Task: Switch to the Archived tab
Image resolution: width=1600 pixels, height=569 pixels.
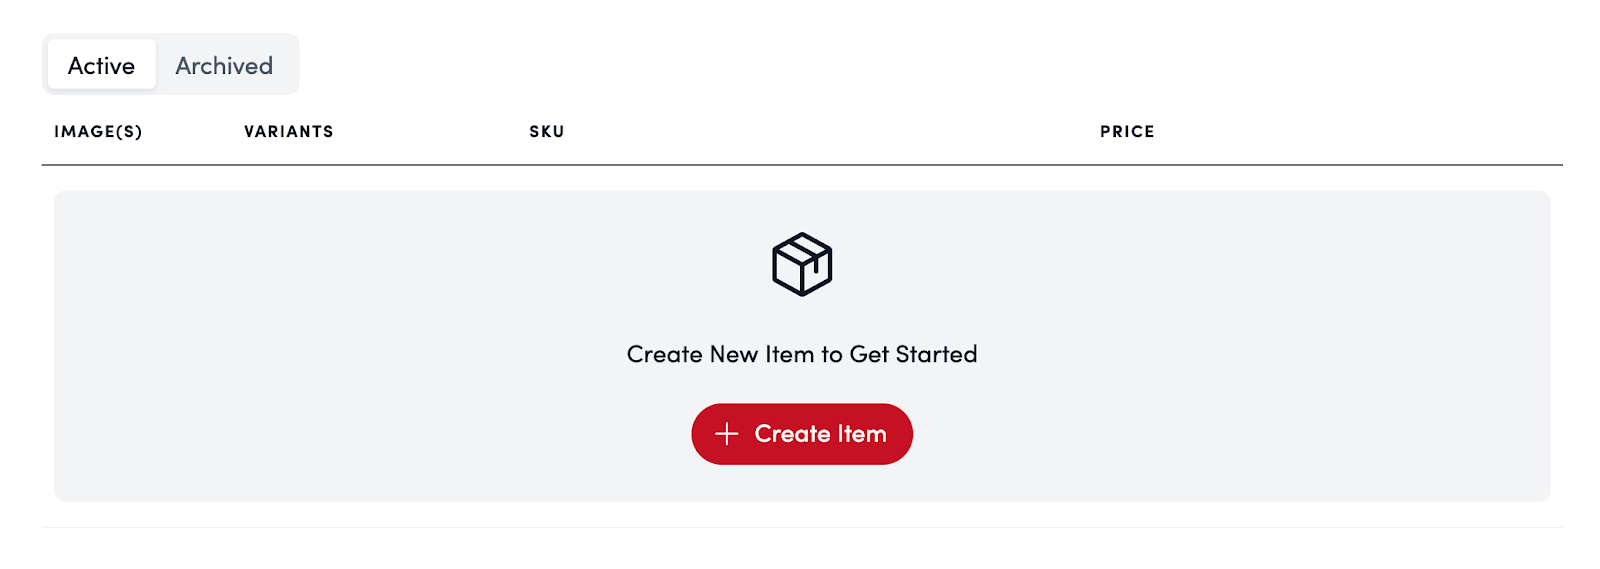Action: (x=224, y=66)
